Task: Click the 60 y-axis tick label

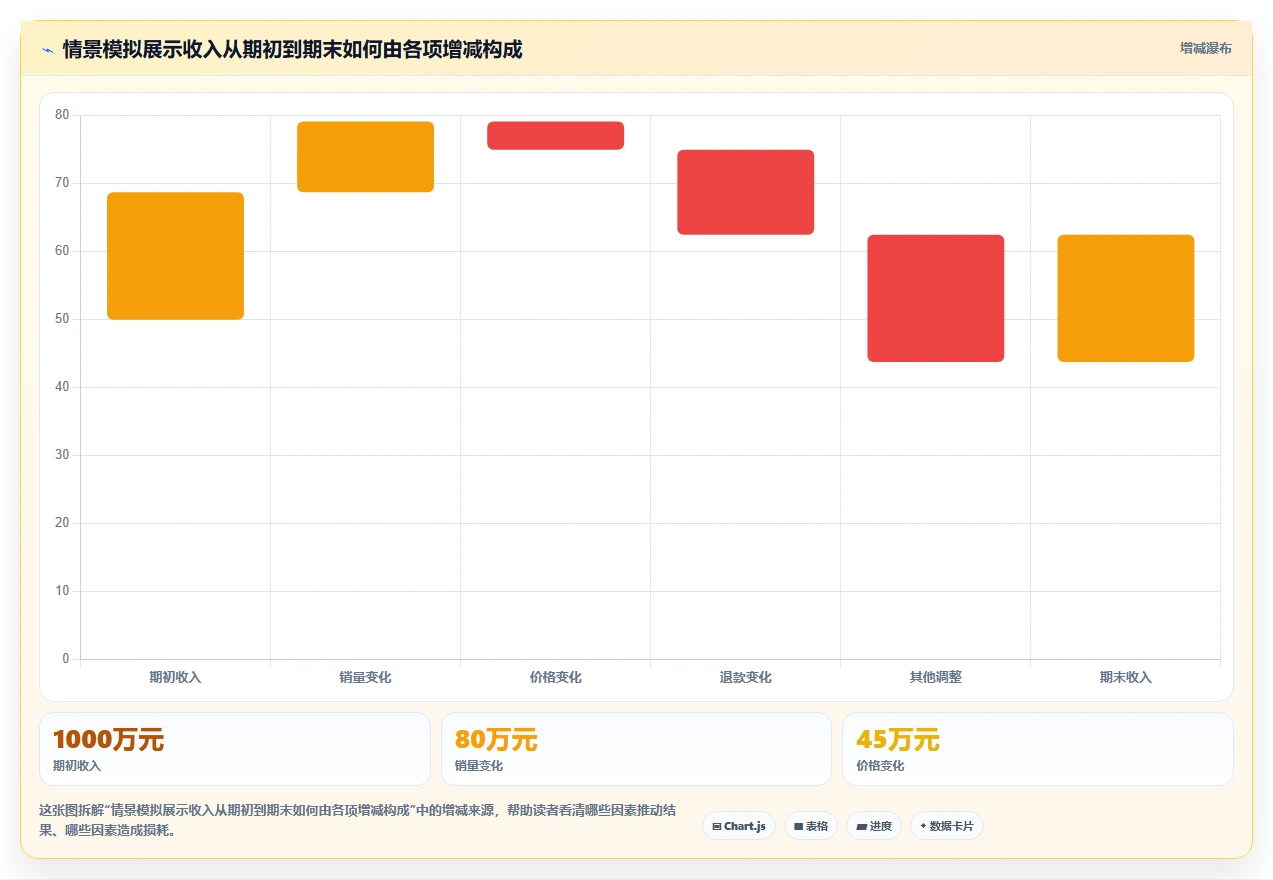Action: pyautogui.click(x=62, y=251)
